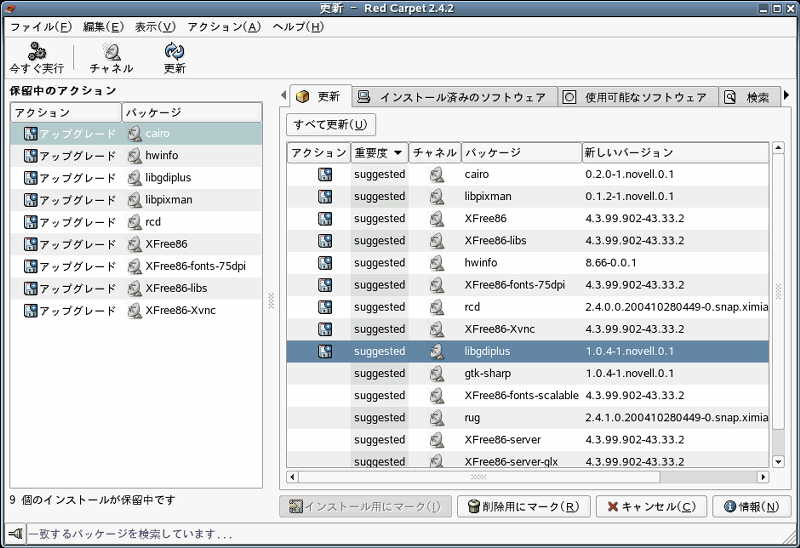This screenshot has height=548, width=800.
Task: Click upgrade icon for hwinfo pending action
Action: point(31,156)
